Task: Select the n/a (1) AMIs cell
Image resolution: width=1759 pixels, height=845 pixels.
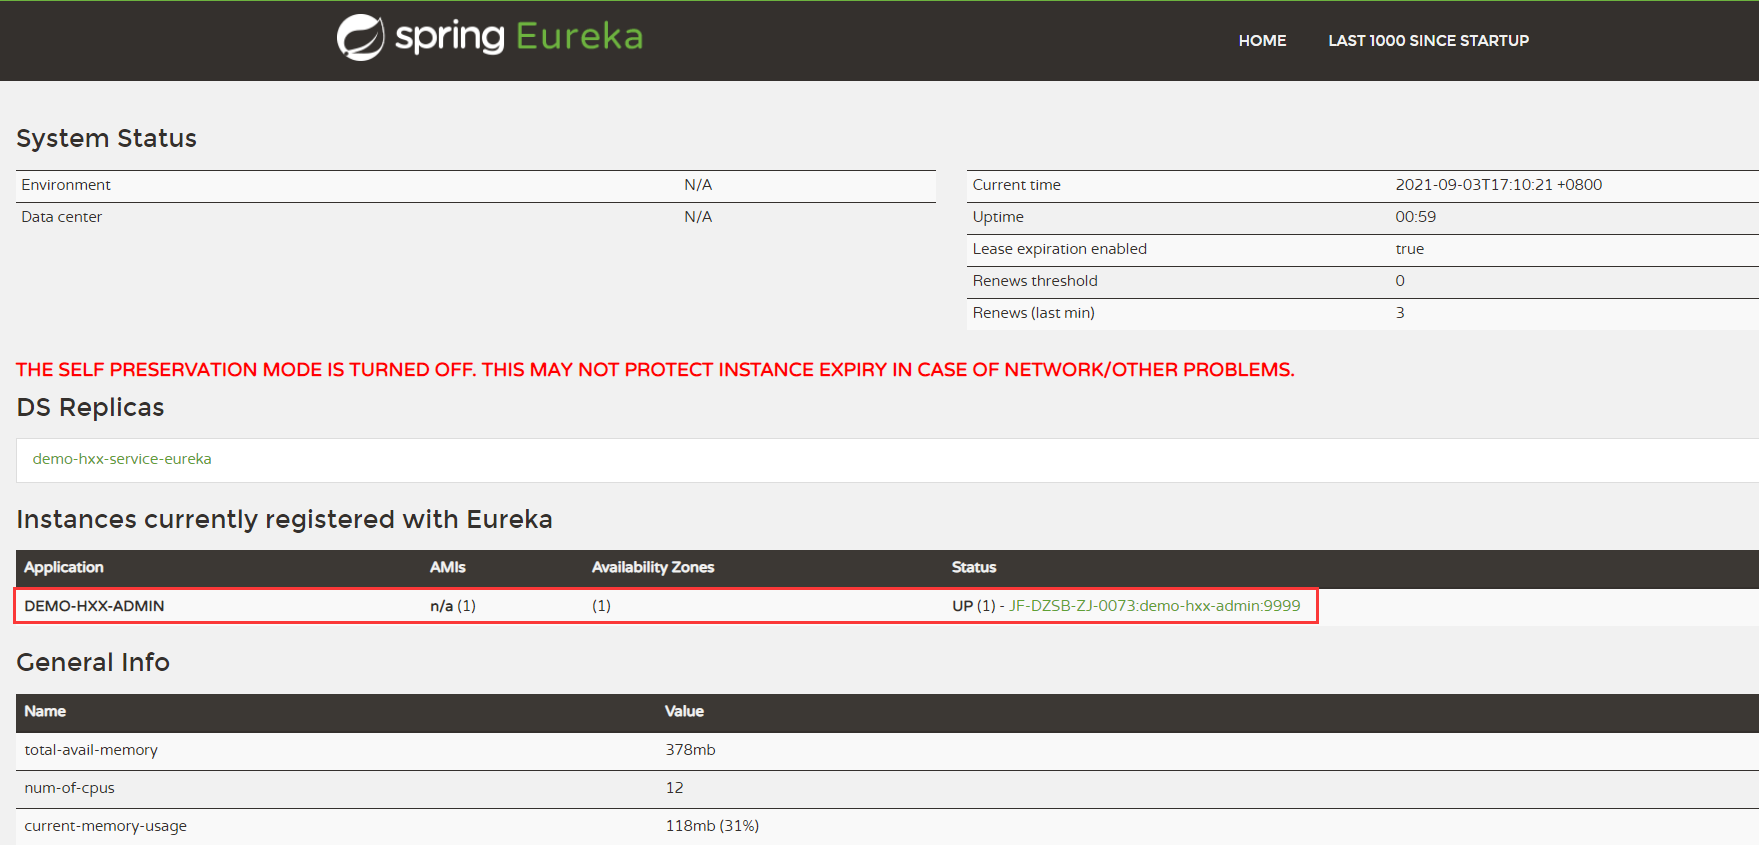Action: click(453, 606)
